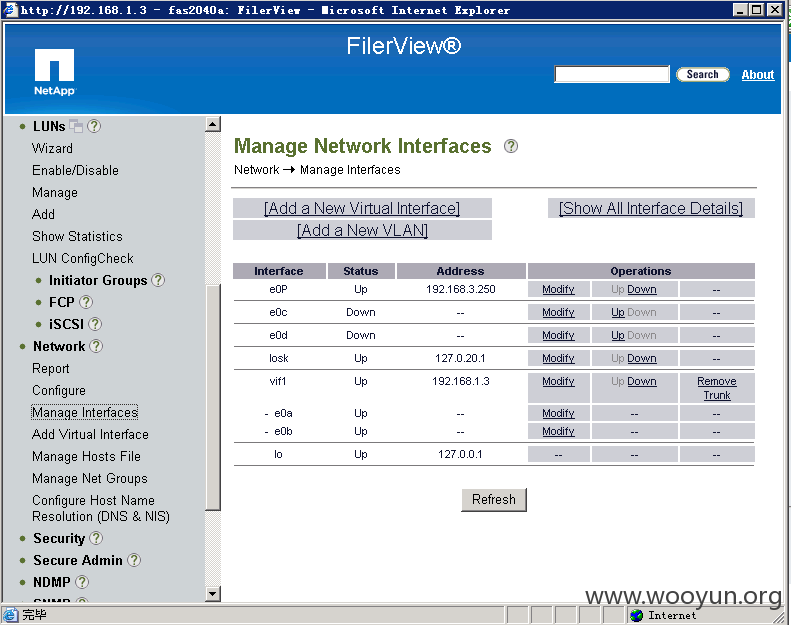Click status bar page icon beside 完毕
This screenshot has width=791, height=625.
pyautogui.click(x=10, y=615)
